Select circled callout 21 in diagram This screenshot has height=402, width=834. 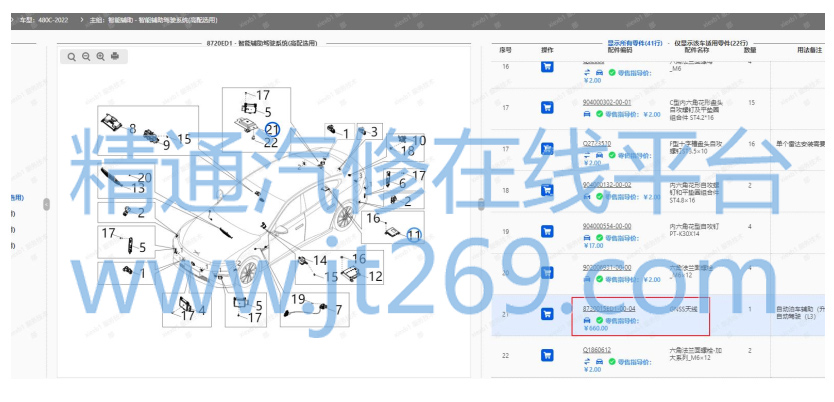(272, 129)
